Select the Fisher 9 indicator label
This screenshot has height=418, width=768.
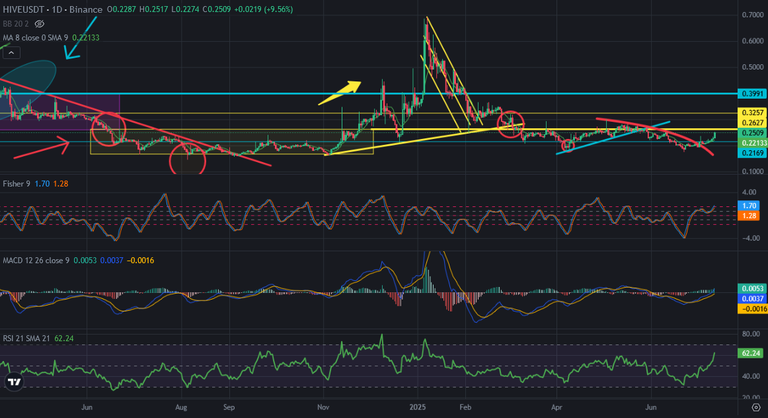point(16,184)
